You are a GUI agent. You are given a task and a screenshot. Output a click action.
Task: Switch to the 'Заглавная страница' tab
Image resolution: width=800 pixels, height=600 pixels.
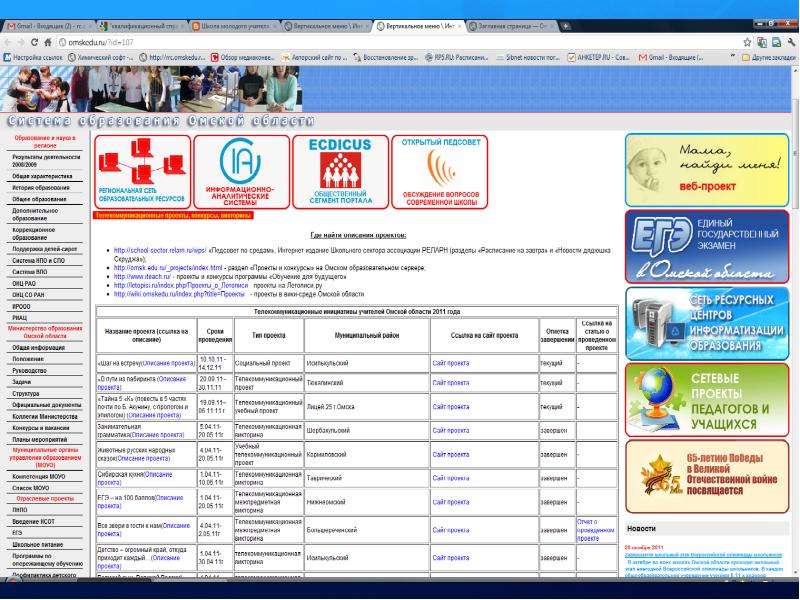tap(512, 26)
